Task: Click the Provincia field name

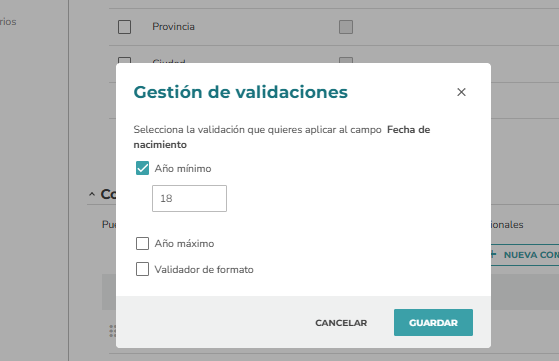Action: (x=173, y=27)
